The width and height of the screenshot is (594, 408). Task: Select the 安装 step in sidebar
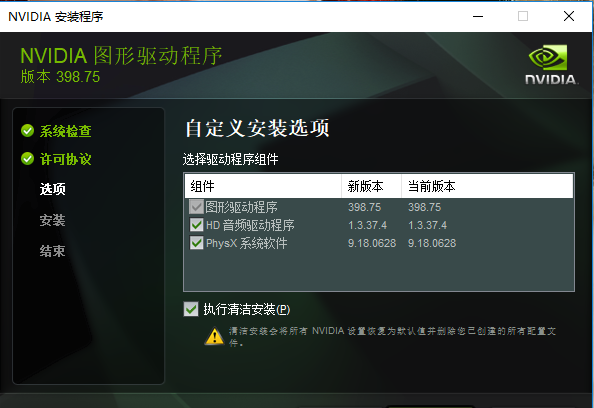pyautogui.click(x=53, y=220)
